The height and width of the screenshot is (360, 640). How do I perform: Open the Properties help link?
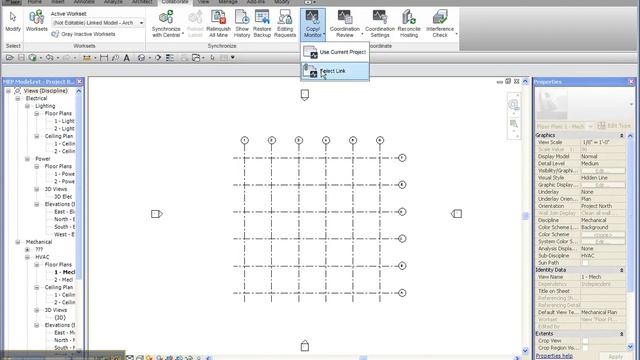click(x=554, y=356)
